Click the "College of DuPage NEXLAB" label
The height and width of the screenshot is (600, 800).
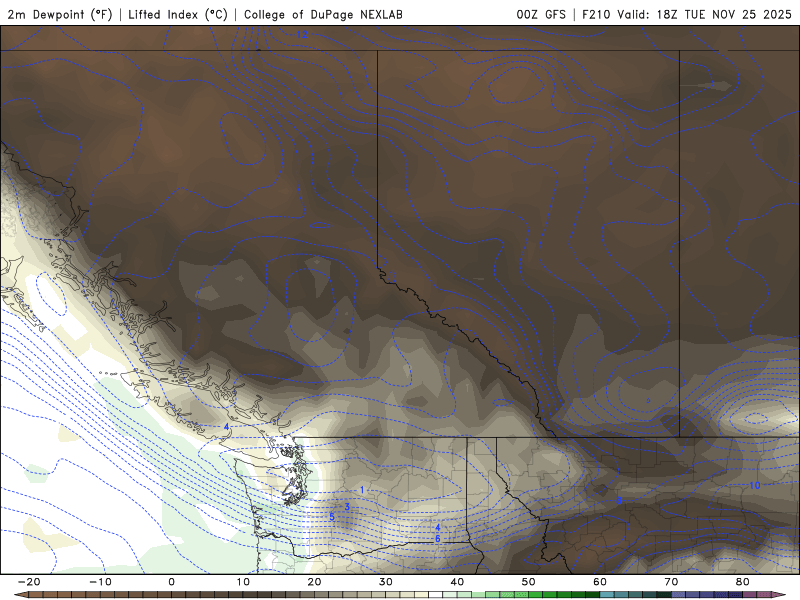pyautogui.click(x=323, y=14)
